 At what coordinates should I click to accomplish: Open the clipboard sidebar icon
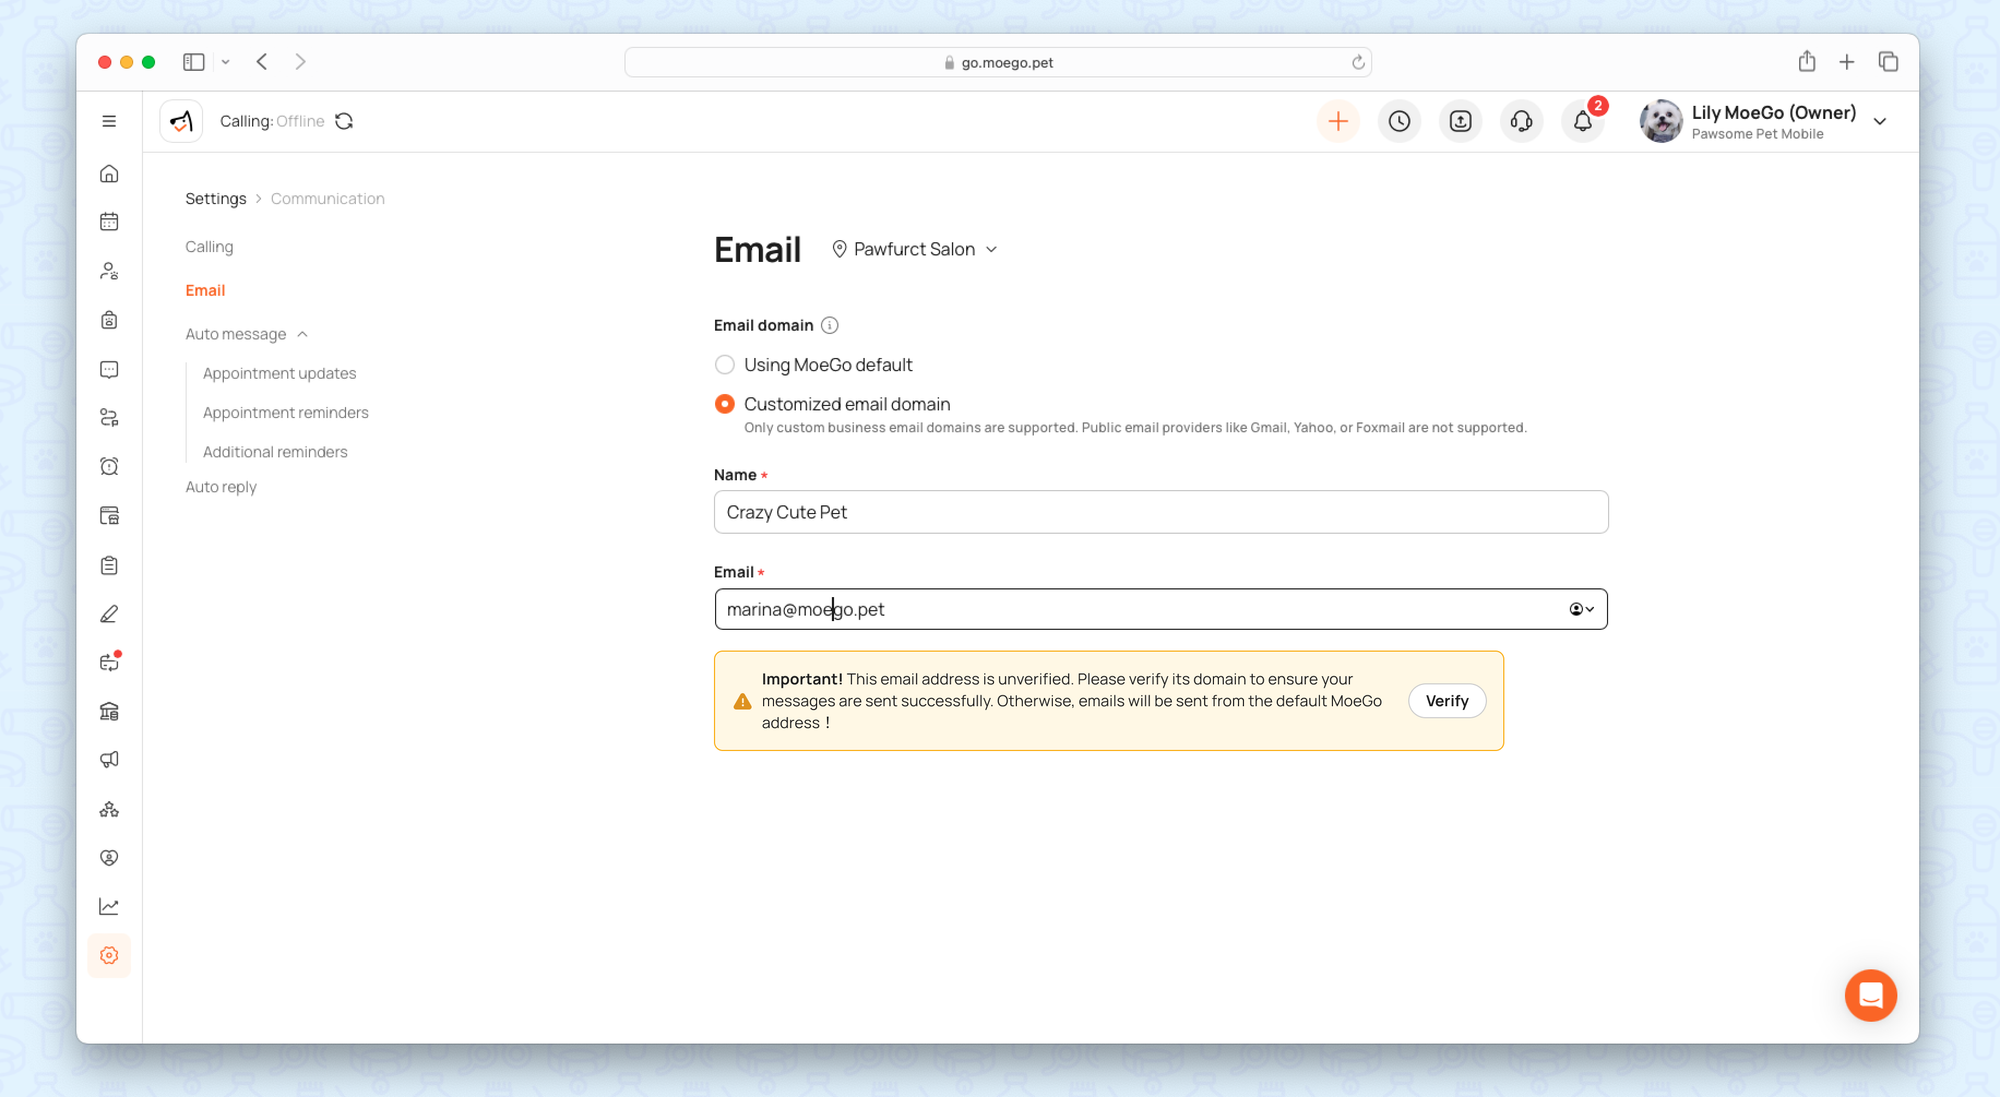pyautogui.click(x=109, y=565)
